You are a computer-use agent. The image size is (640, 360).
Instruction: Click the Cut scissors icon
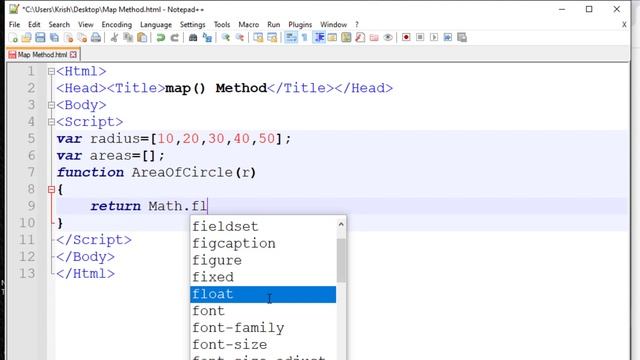[x=114, y=38]
